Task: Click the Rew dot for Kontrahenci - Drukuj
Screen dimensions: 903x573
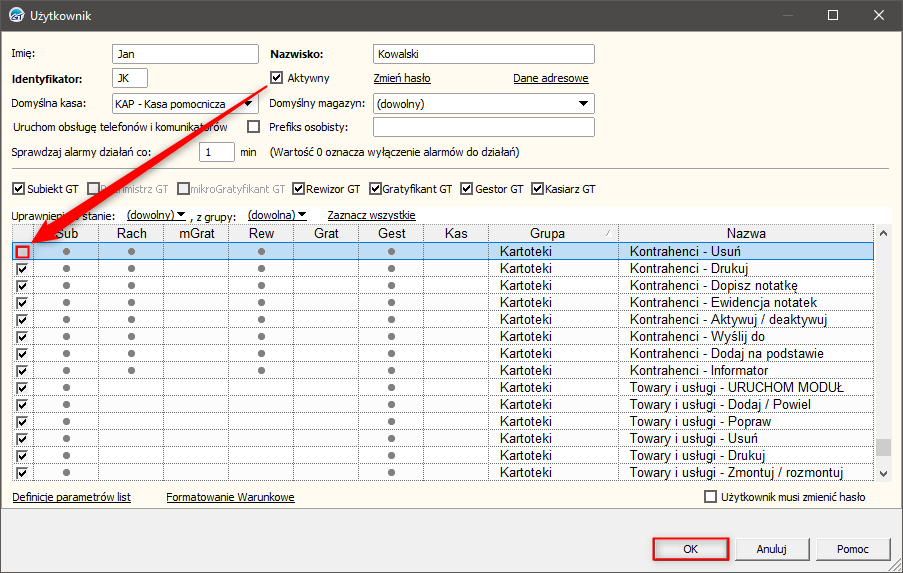Action: pos(261,269)
